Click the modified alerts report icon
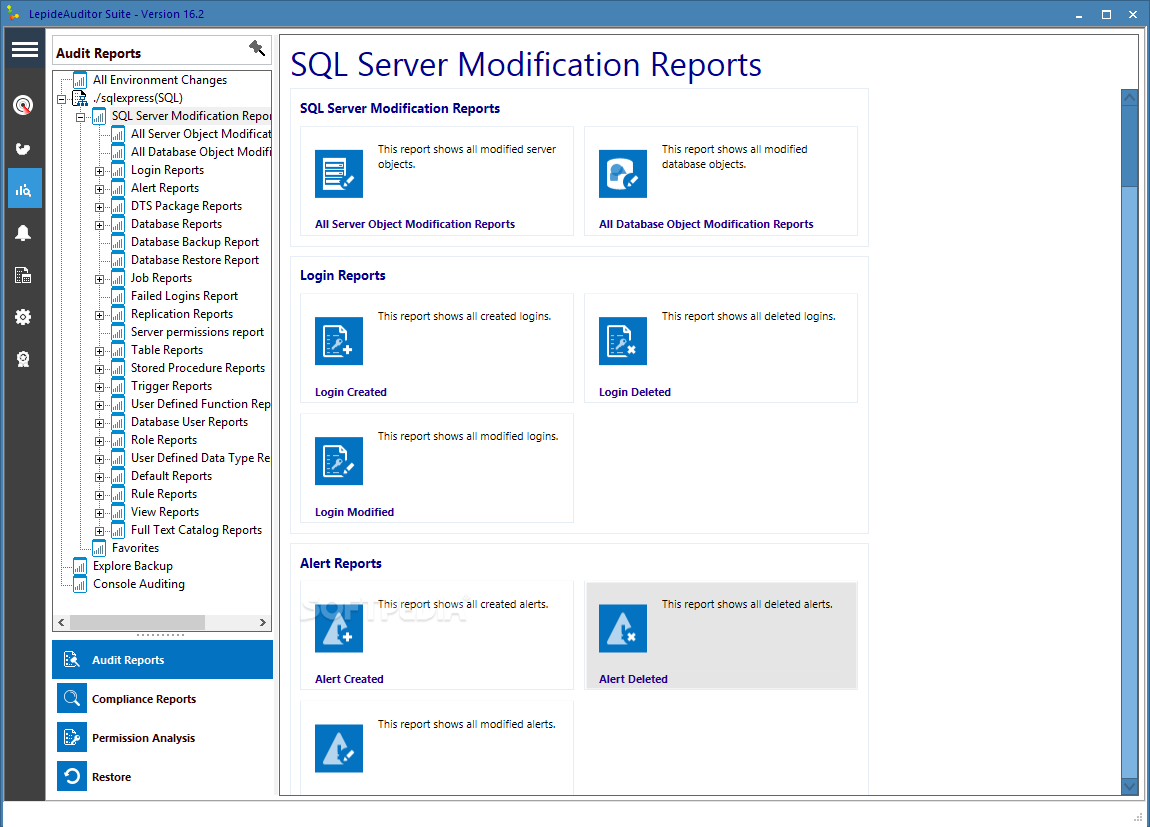The height and width of the screenshot is (827, 1150). (x=339, y=749)
